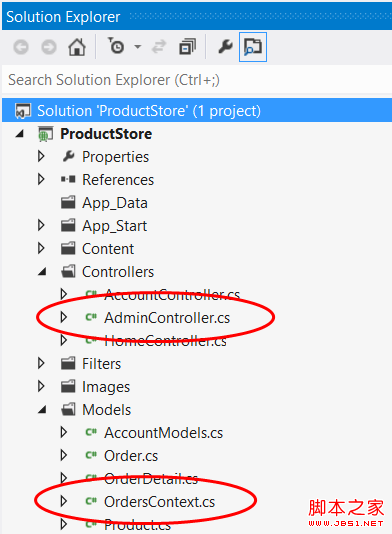The width and height of the screenshot is (392, 534).
Task: Open AccountModels.cs file
Action: click(x=163, y=433)
